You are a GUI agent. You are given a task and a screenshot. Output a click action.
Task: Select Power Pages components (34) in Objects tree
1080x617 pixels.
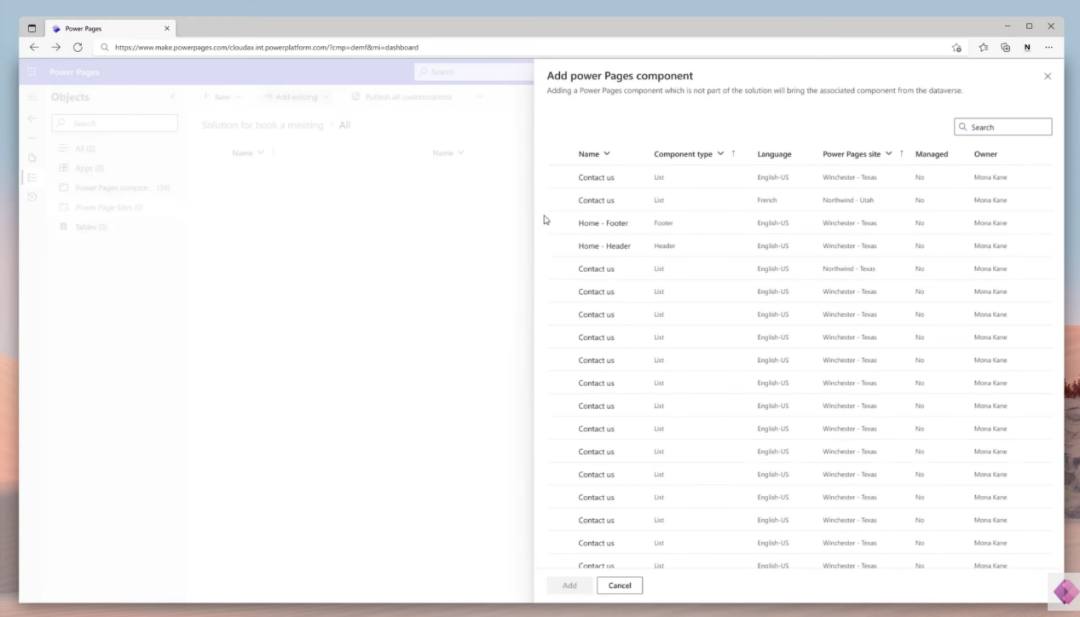point(122,188)
